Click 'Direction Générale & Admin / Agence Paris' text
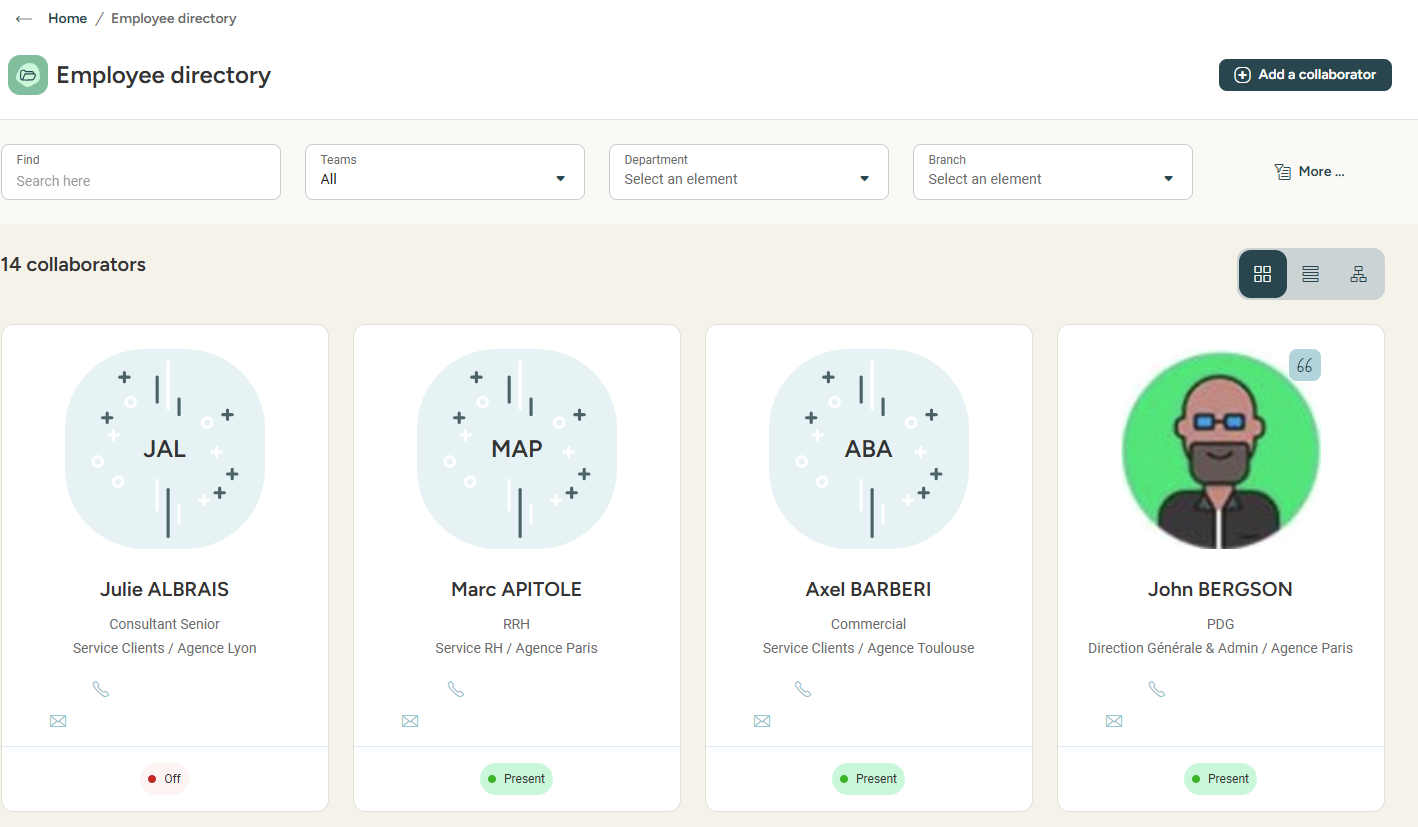 click(1221, 648)
